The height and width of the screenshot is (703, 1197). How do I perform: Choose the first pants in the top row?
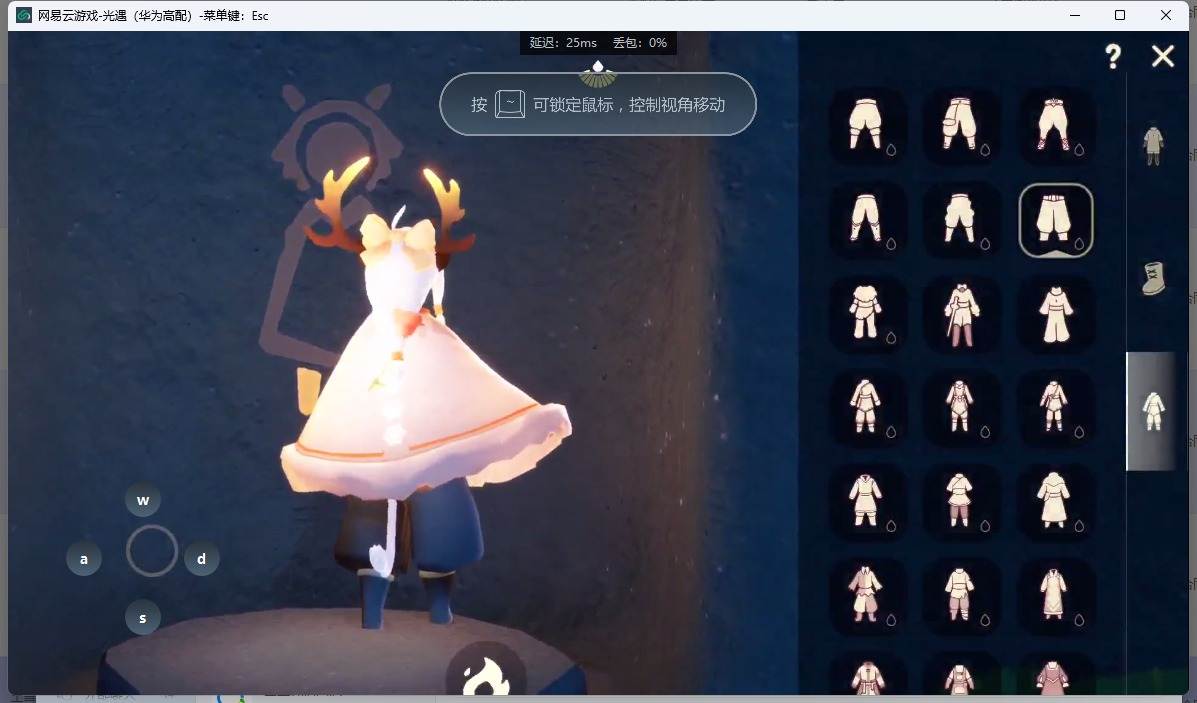(866, 125)
